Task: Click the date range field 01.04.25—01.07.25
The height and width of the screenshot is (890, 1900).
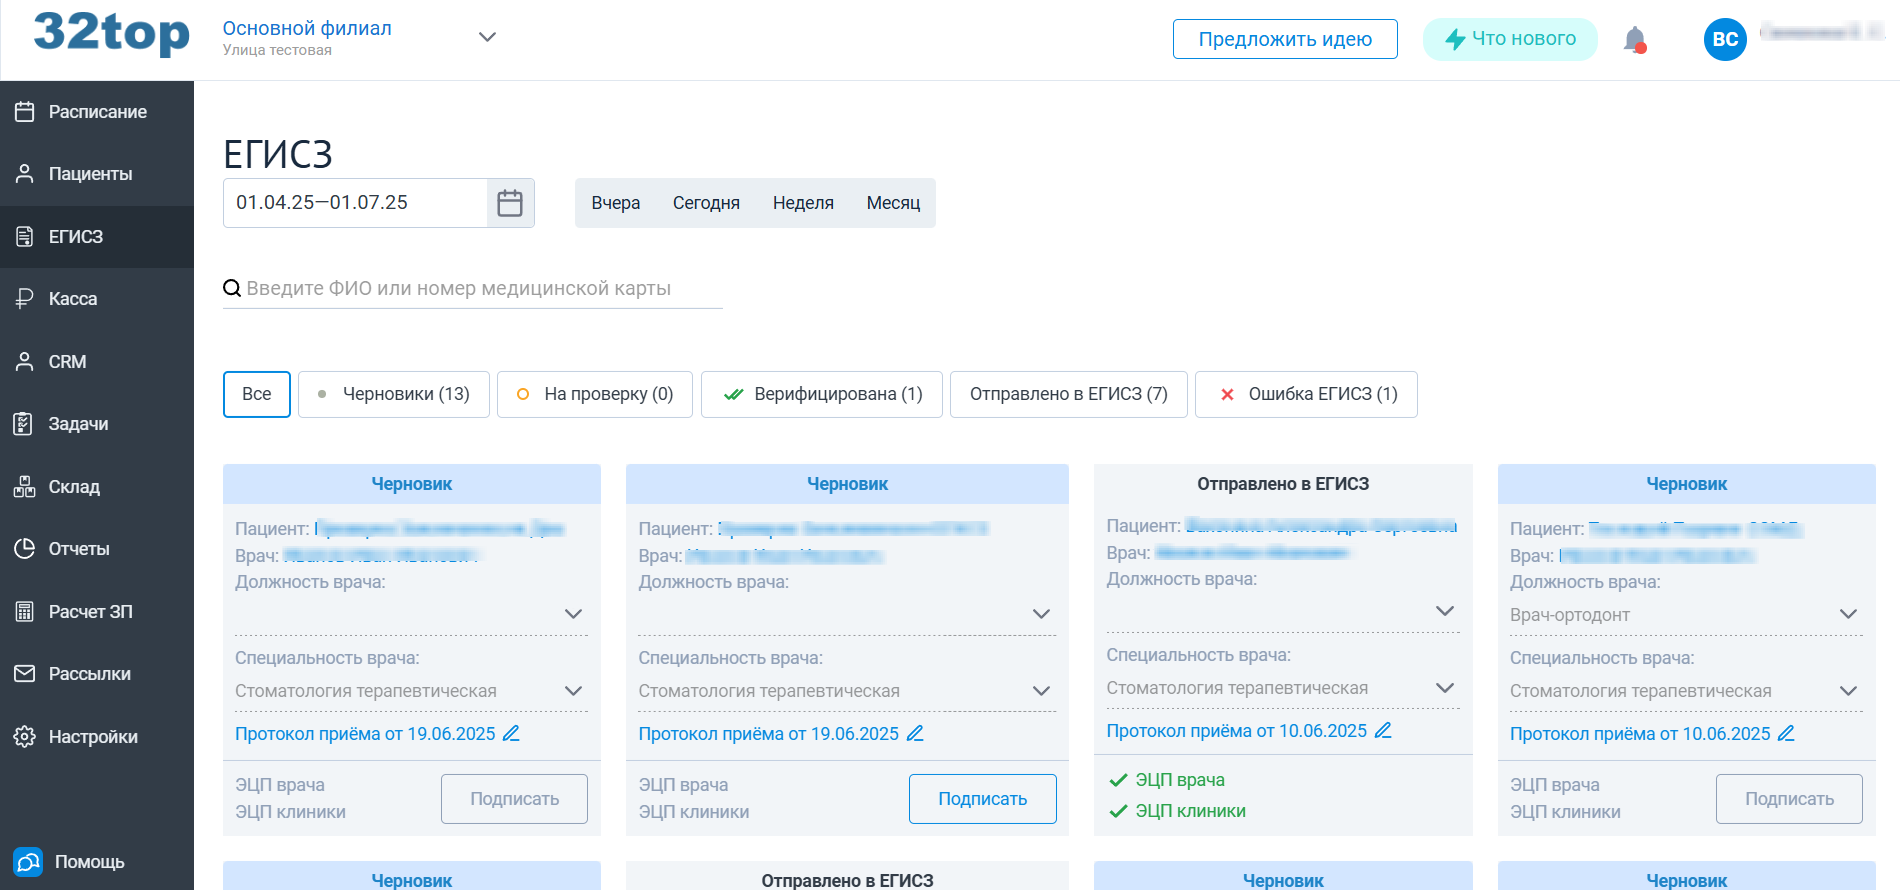Action: click(x=355, y=203)
